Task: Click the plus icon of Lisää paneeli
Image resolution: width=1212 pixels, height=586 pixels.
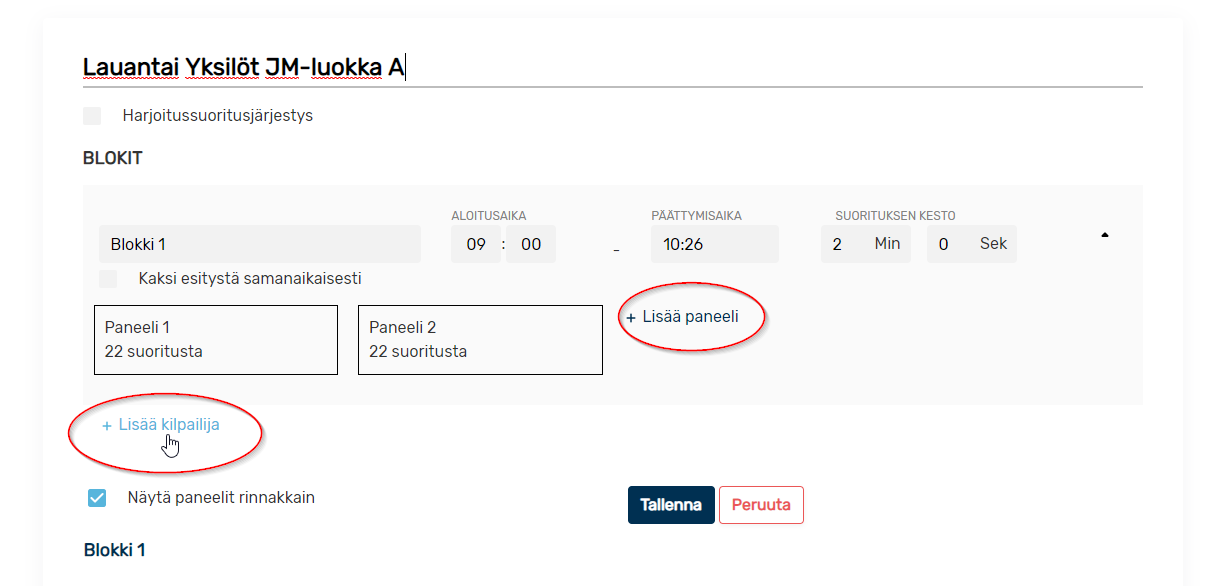Action: [631, 317]
